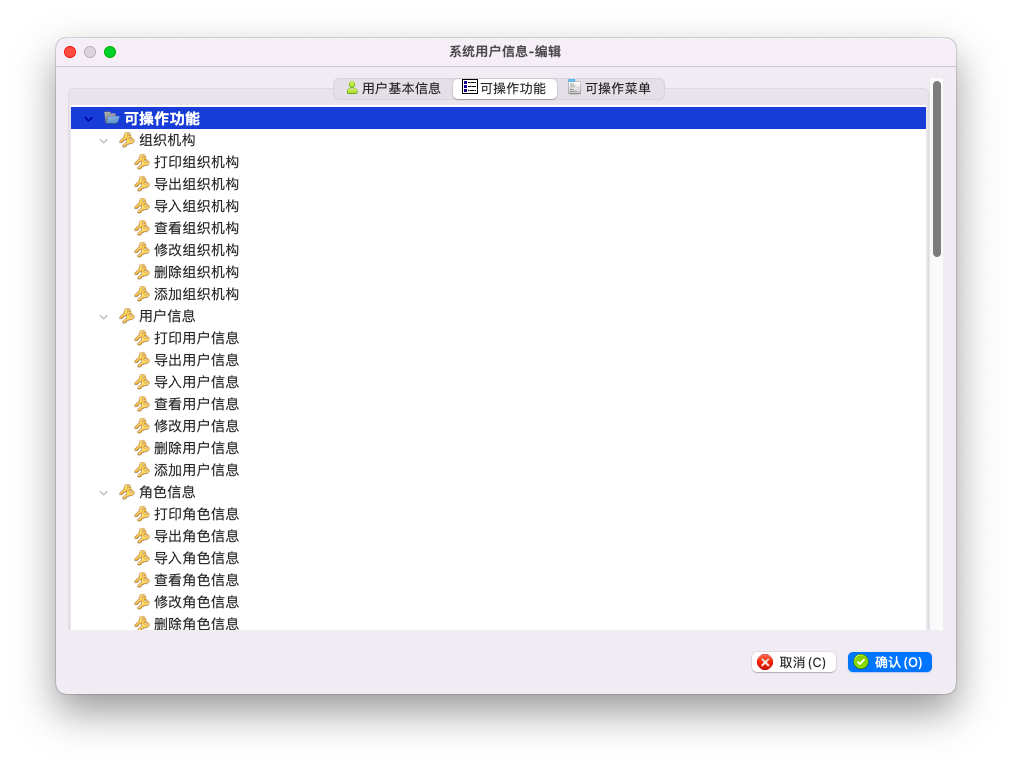This screenshot has width=1012, height=768.
Task: Click the key icon beside 组织机构
Action: click(x=126, y=140)
